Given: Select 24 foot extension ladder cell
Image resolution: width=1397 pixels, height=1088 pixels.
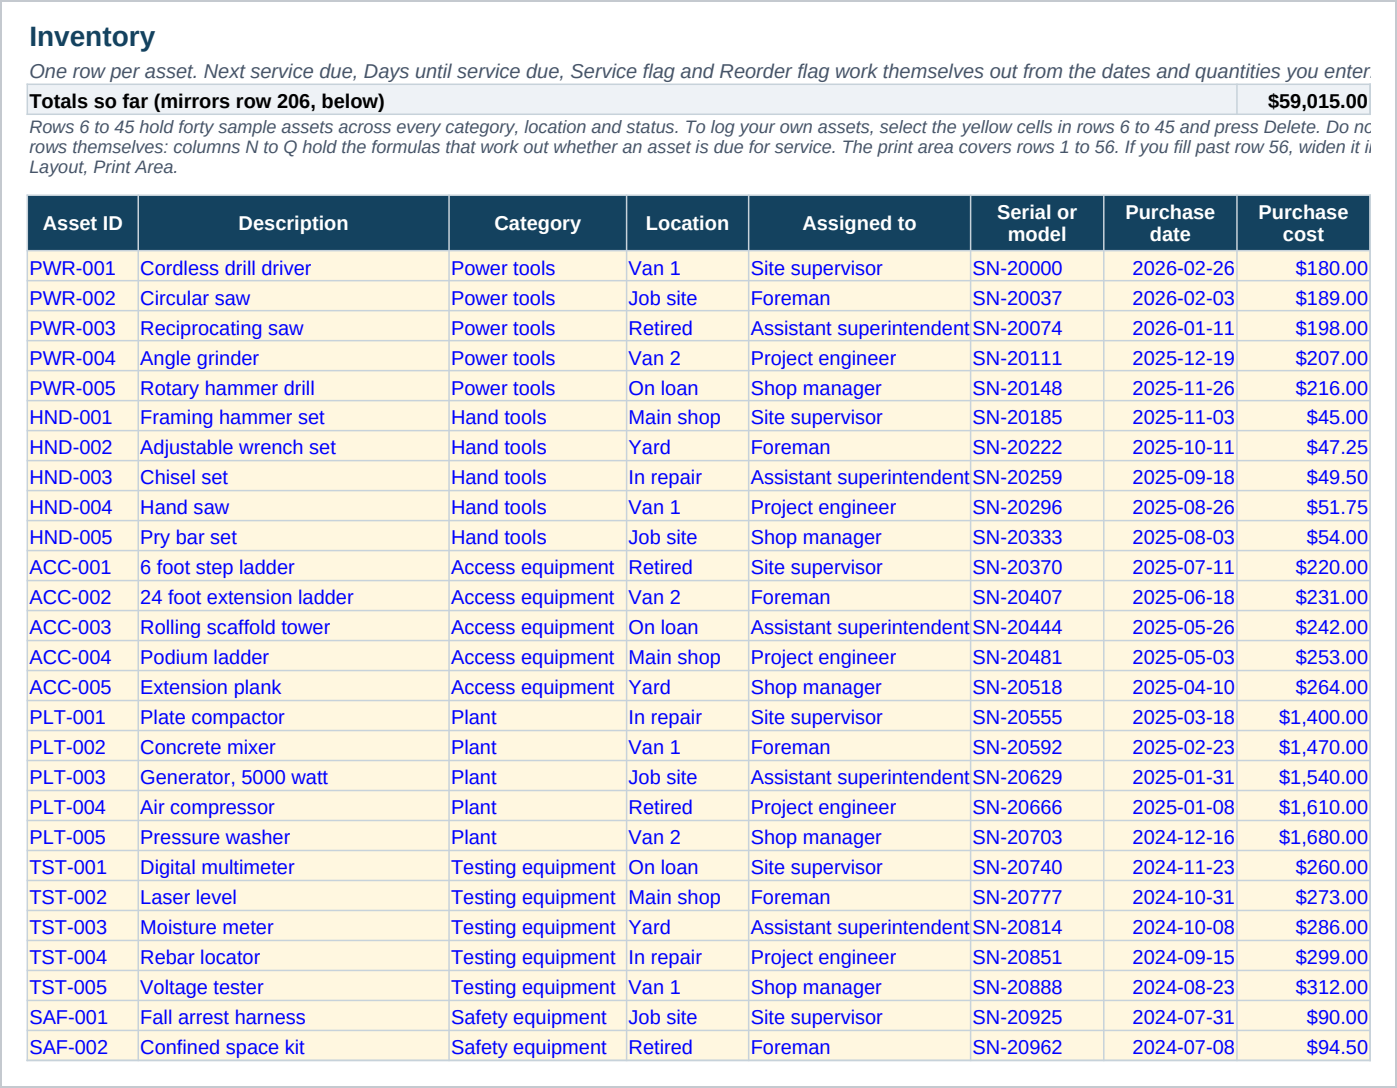Looking at the screenshot, I should (x=293, y=597).
